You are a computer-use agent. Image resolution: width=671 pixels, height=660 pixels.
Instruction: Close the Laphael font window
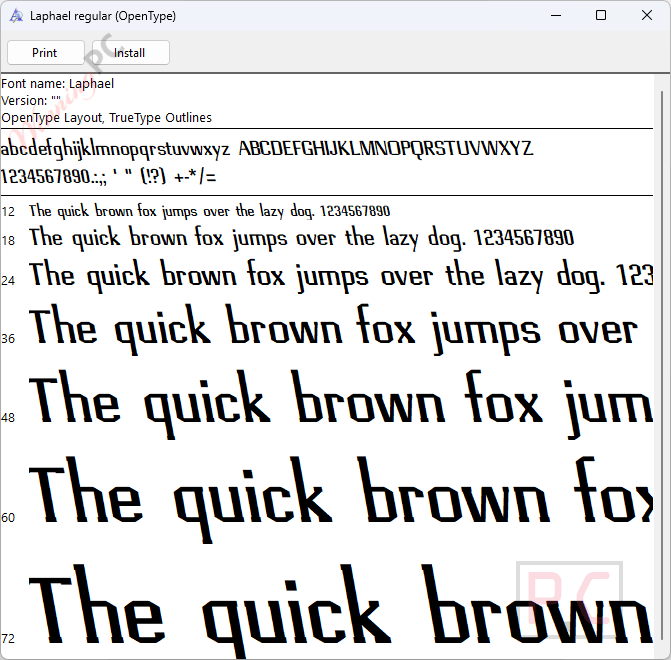pyautogui.click(x=647, y=15)
